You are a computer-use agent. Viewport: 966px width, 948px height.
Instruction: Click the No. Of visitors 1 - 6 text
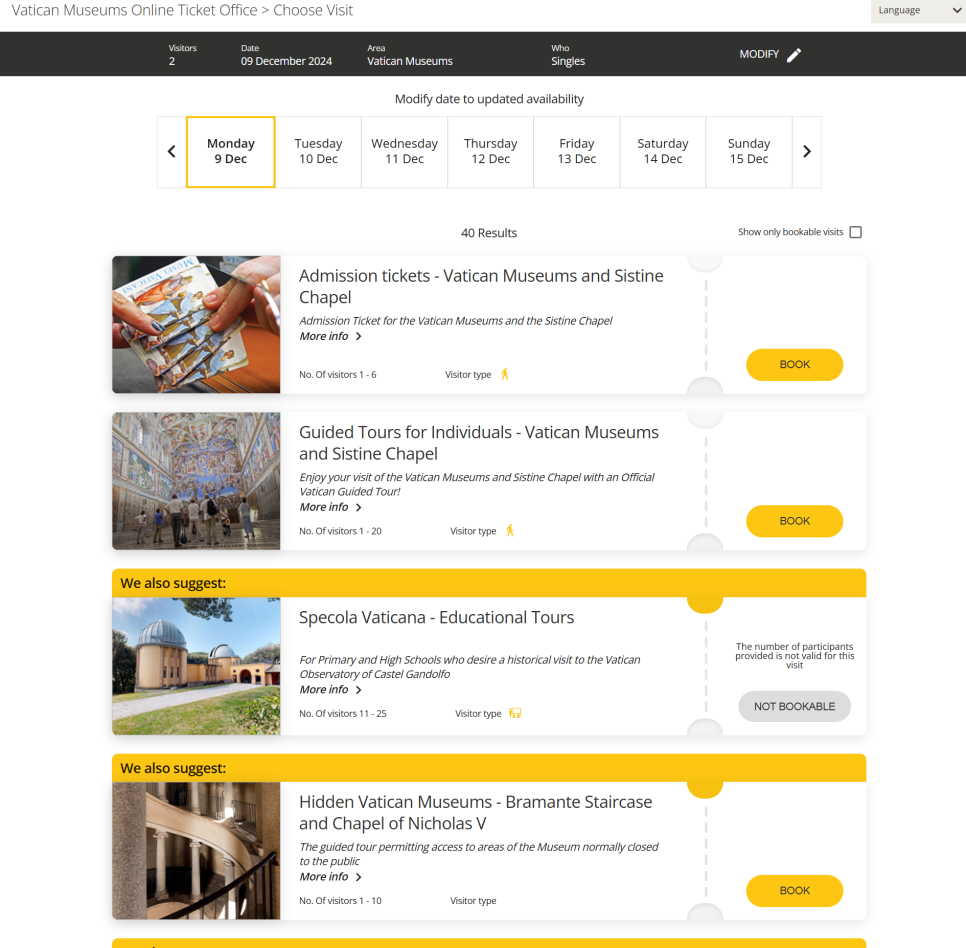(x=338, y=375)
